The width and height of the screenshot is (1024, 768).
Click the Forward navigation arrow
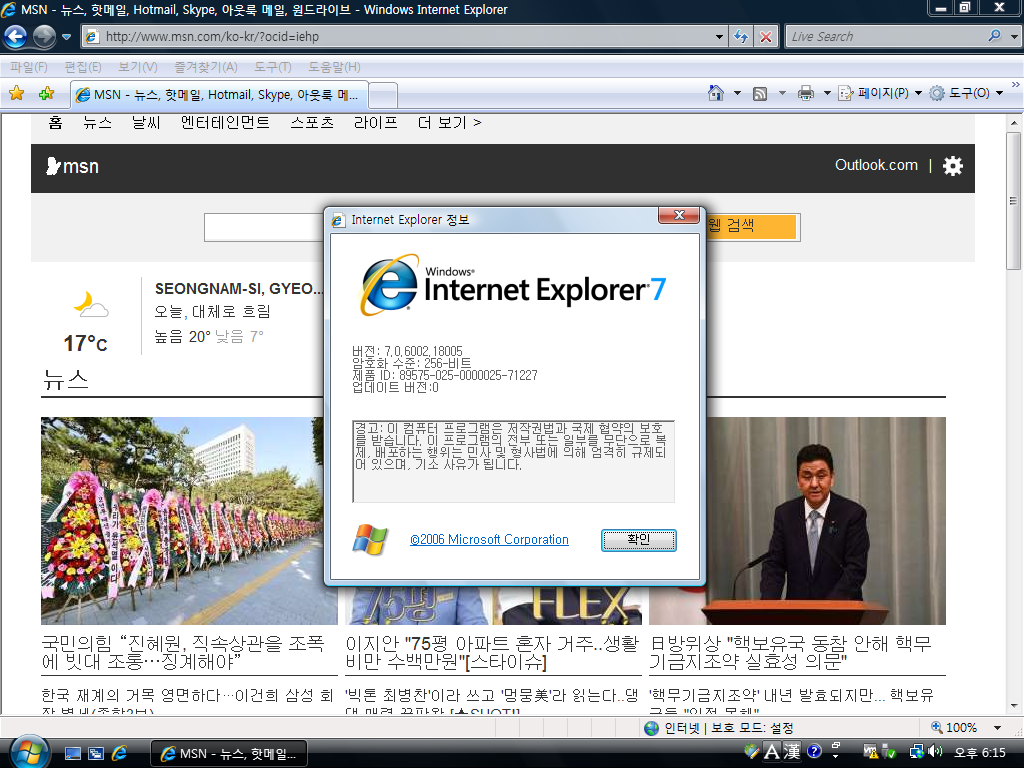pos(44,37)
